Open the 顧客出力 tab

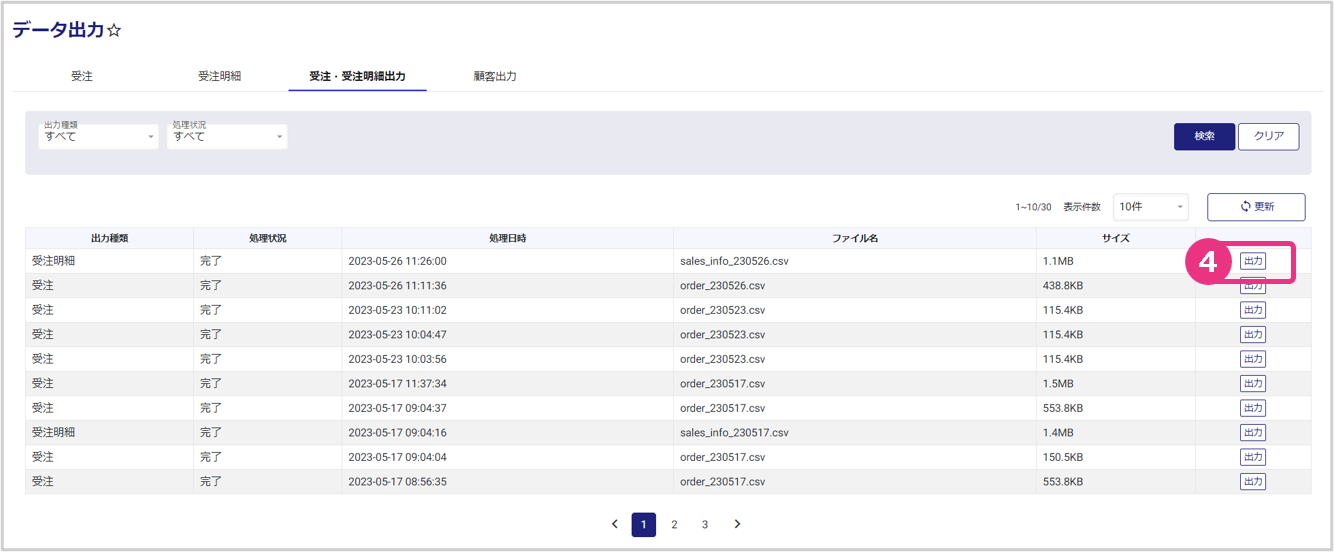[495, 76]
